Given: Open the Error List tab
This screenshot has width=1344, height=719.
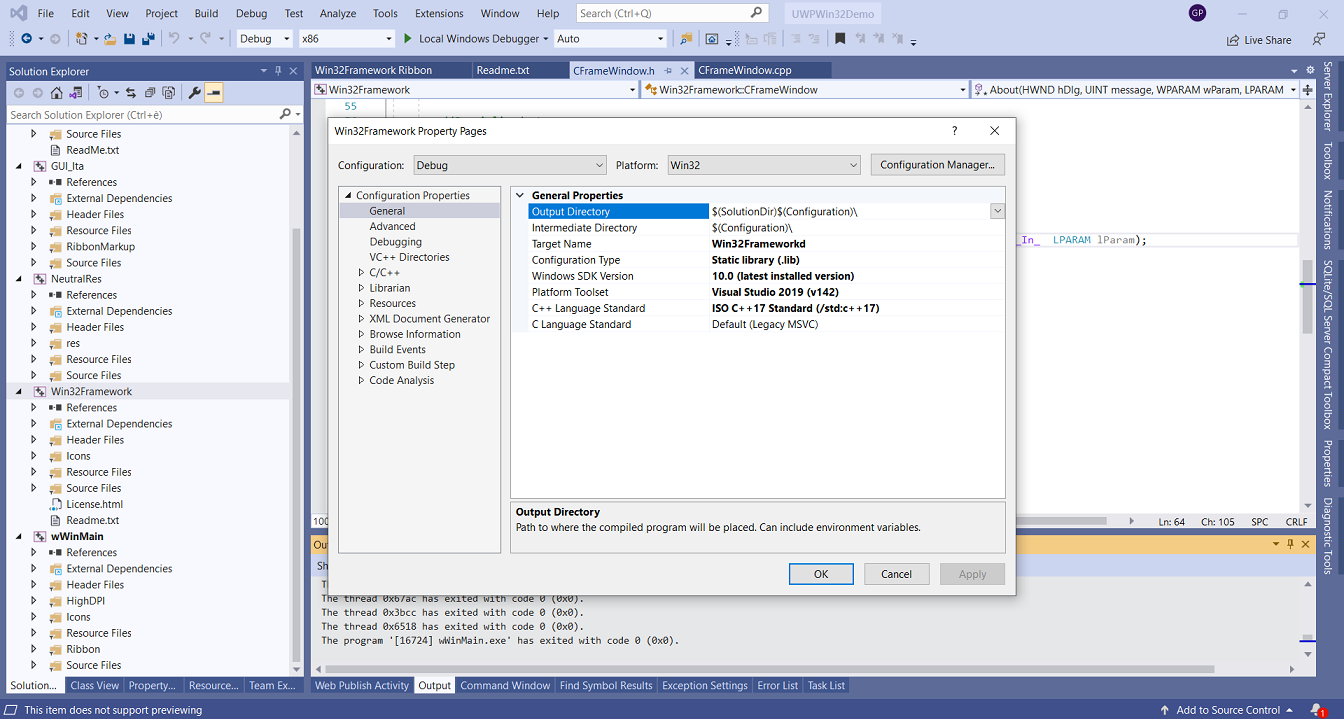Looking at the screenshot, I should tap(778, 686).
